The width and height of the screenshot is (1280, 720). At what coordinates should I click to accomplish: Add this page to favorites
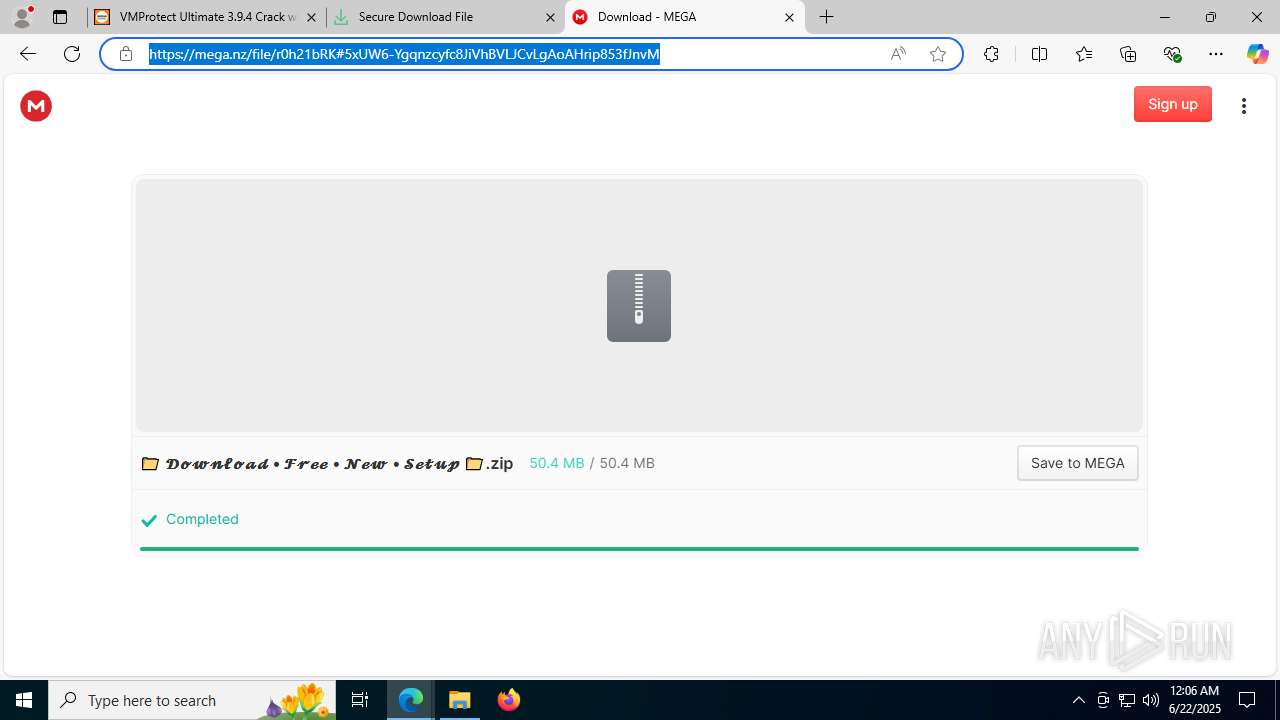tap(938, 54)
